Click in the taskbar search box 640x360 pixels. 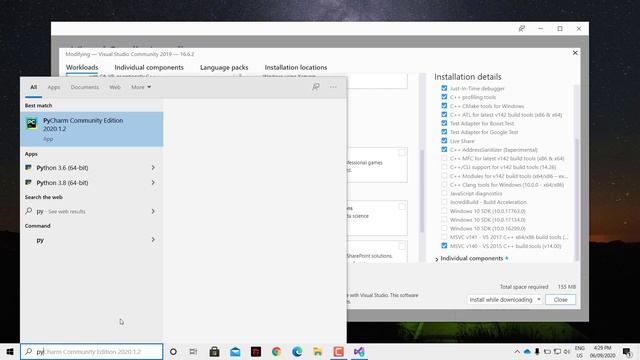(91, 351)
